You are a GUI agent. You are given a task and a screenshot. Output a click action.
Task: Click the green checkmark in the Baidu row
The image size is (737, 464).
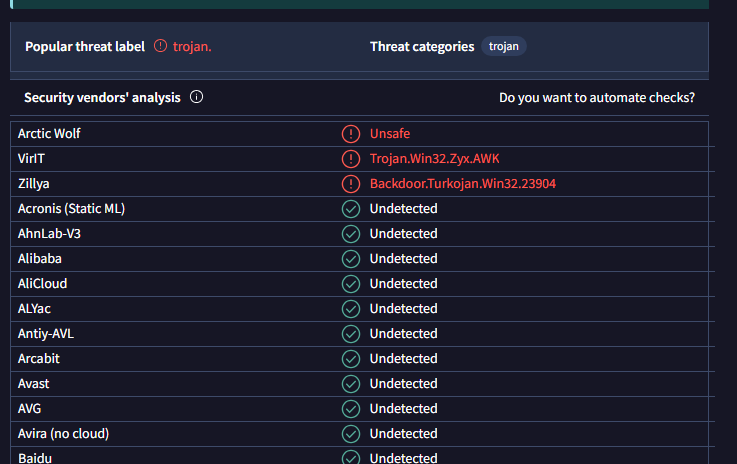[351, 457]
